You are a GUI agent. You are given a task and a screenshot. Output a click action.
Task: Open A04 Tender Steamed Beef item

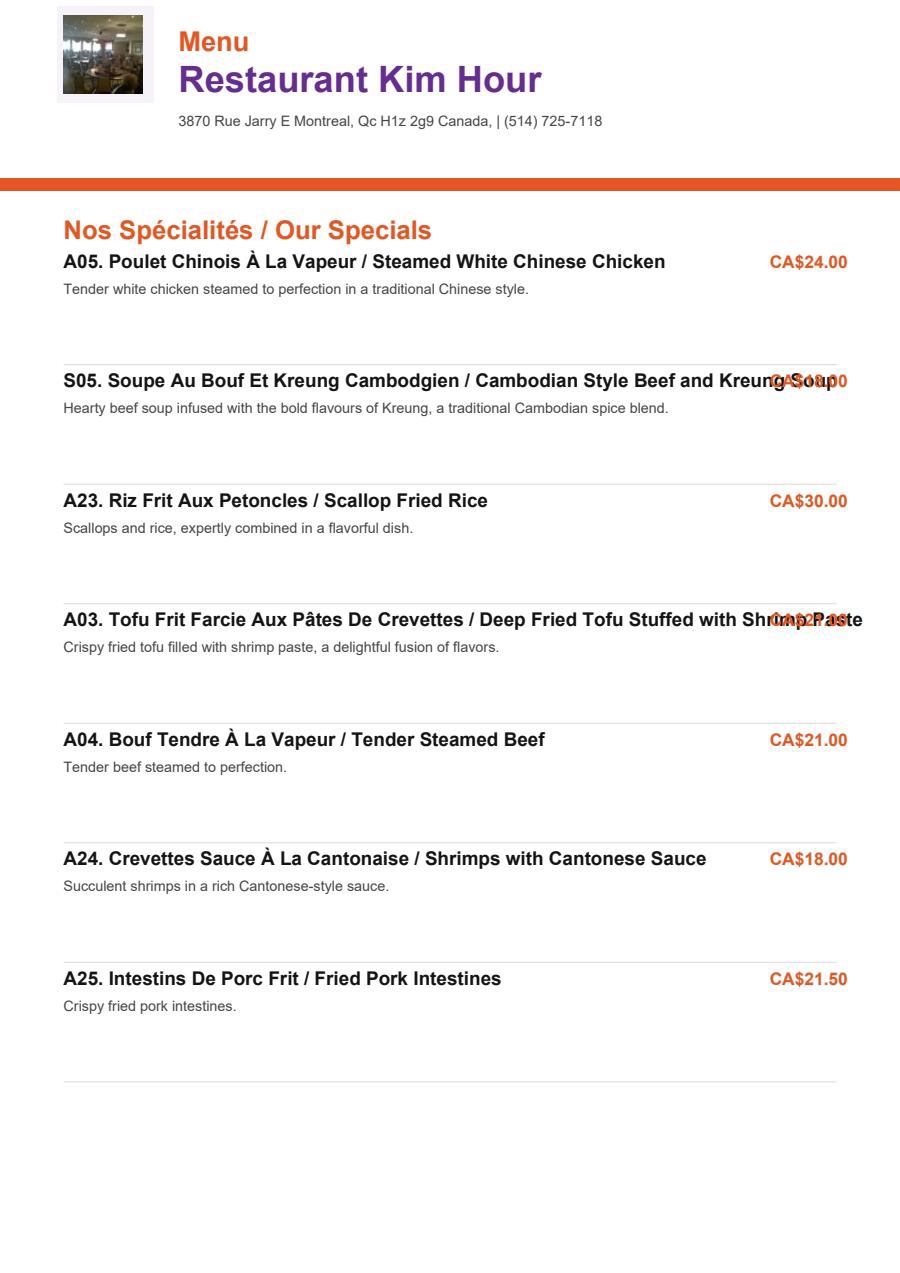304,740
